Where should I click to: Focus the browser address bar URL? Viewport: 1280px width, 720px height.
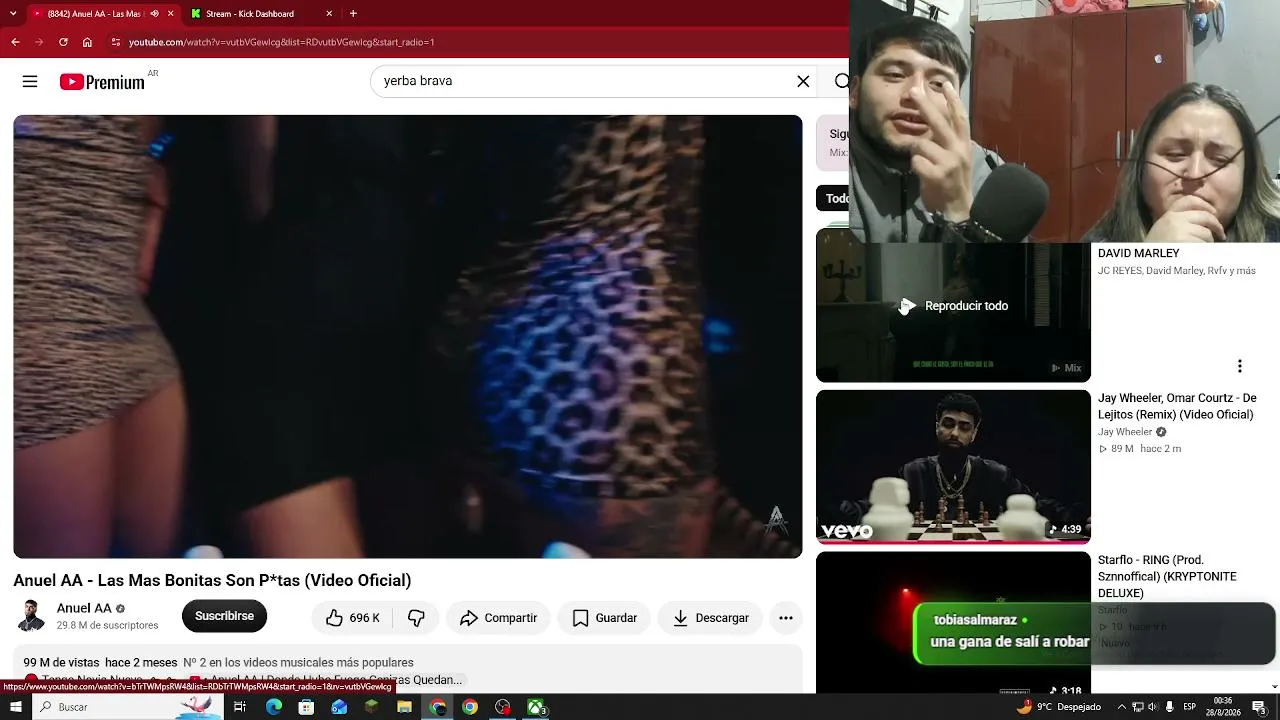click(x=281, y=42)
